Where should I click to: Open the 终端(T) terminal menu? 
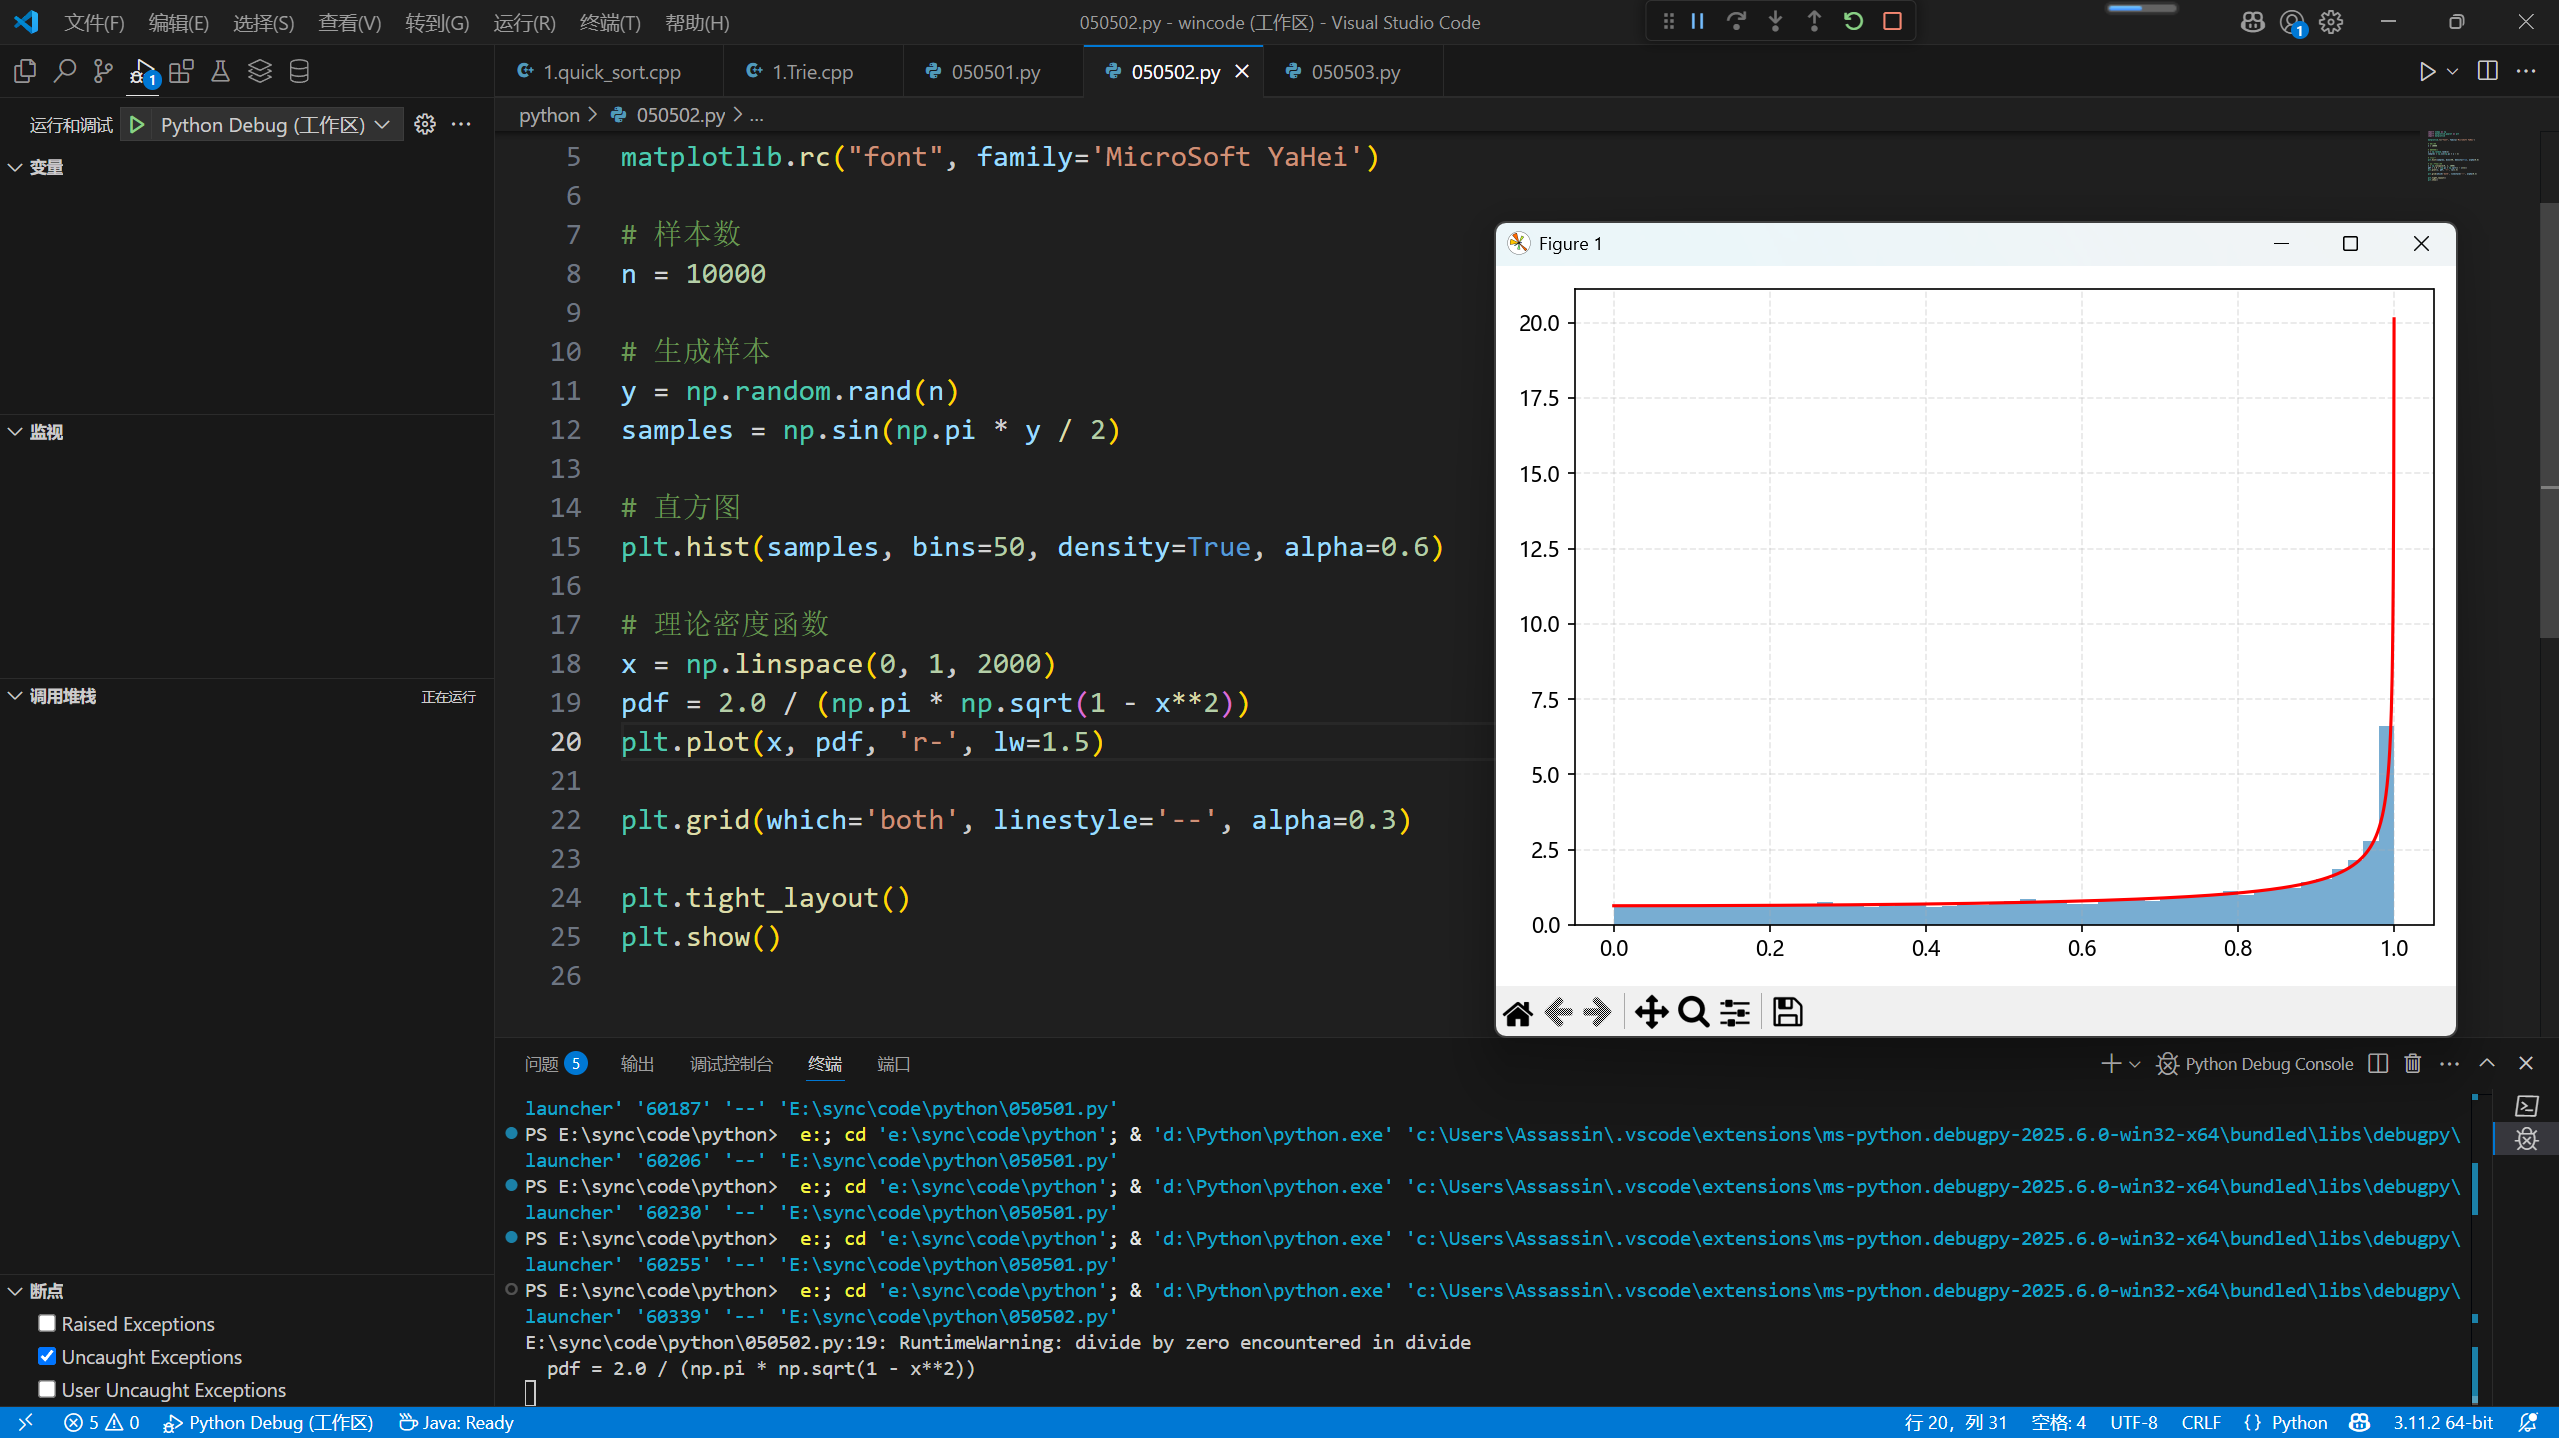coord(609,22)
